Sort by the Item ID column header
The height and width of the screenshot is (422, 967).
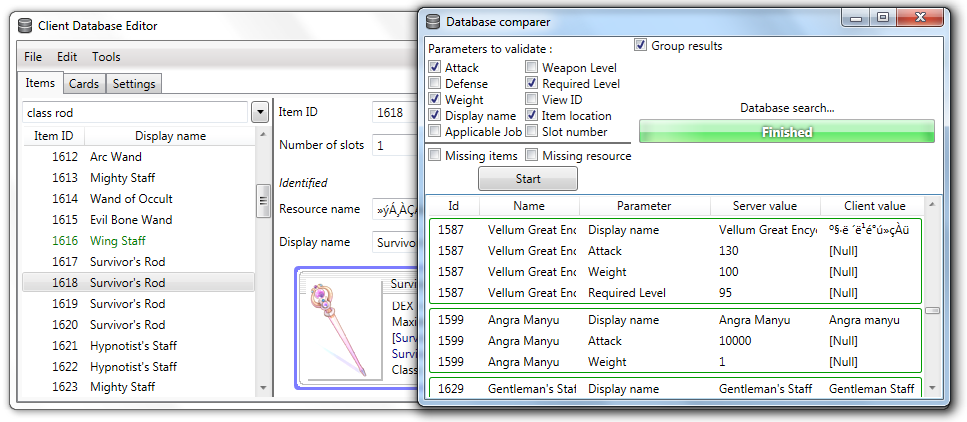click(54, 136)
